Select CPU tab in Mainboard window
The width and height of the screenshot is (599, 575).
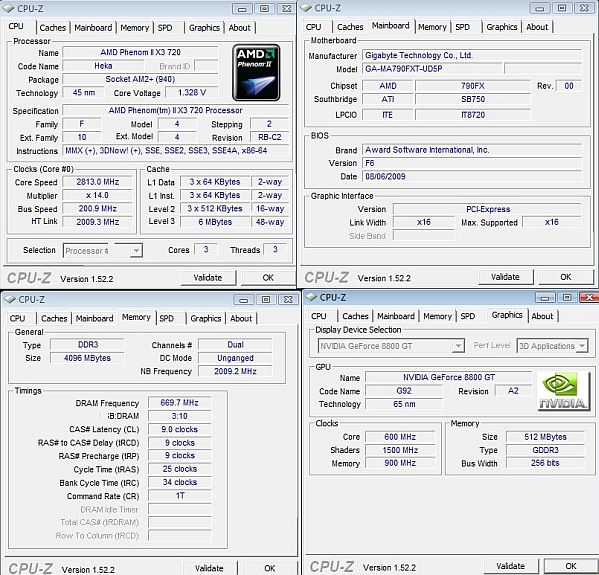tap(314, 27)
